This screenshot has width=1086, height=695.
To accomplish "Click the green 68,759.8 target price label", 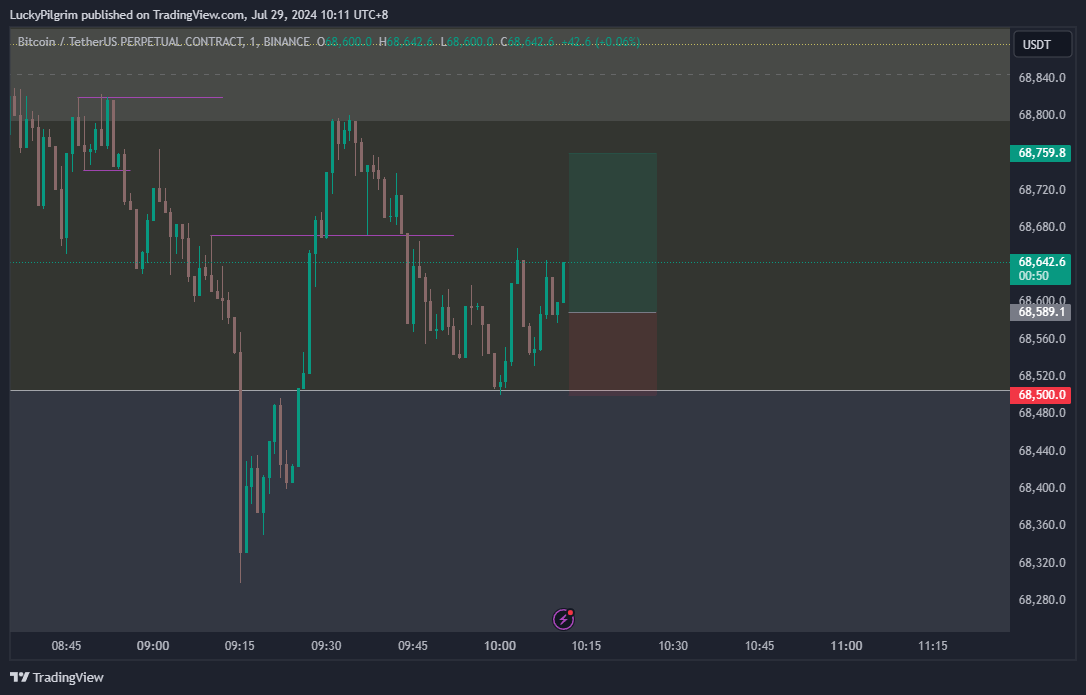I will [1040, 152].
